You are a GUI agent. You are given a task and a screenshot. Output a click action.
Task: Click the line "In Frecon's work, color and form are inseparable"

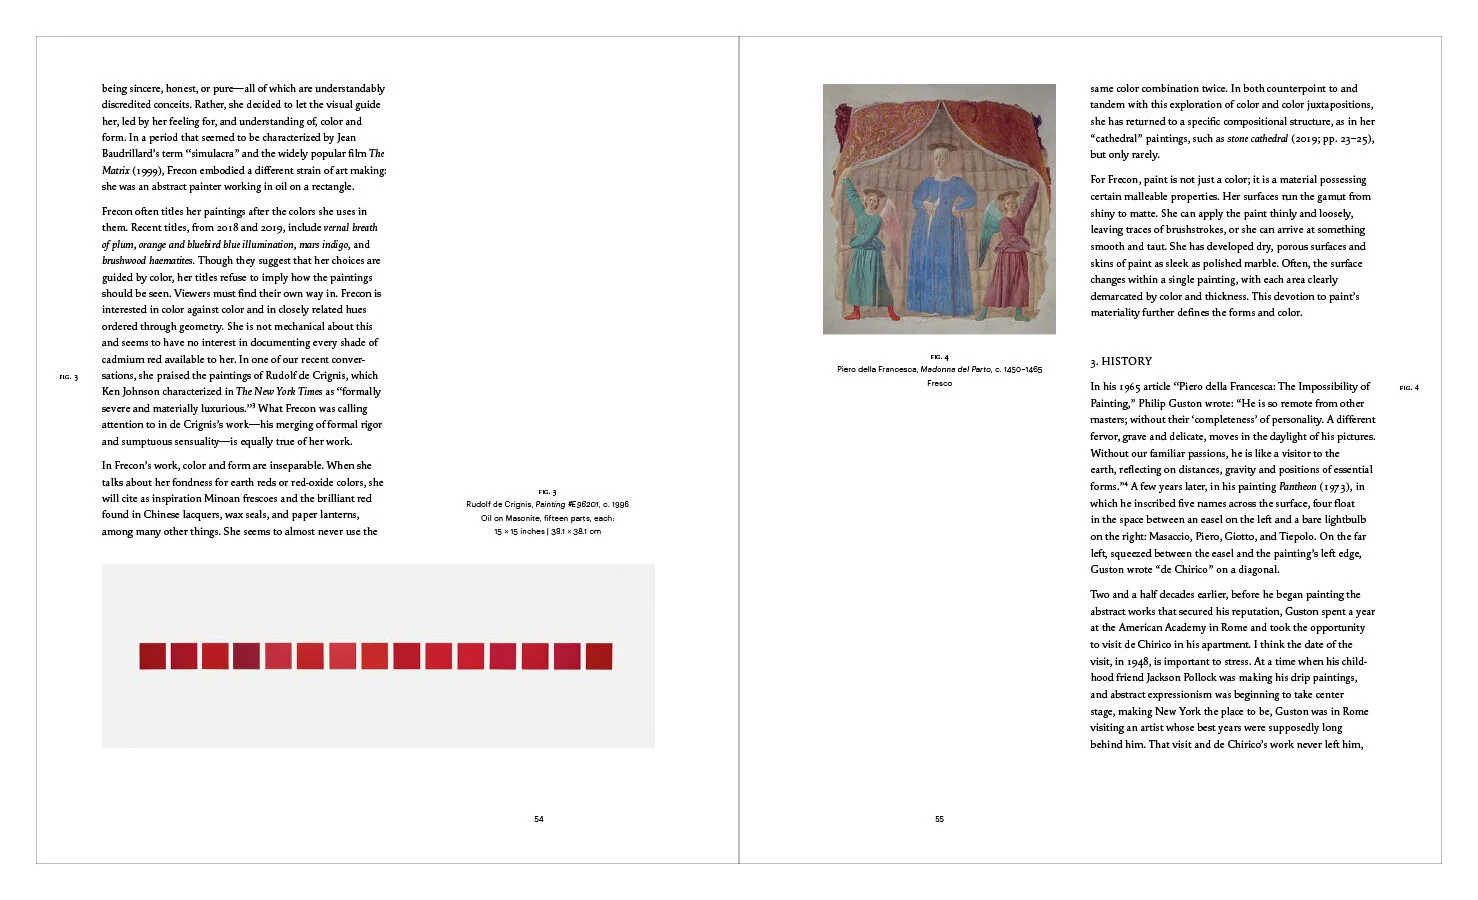236,465
